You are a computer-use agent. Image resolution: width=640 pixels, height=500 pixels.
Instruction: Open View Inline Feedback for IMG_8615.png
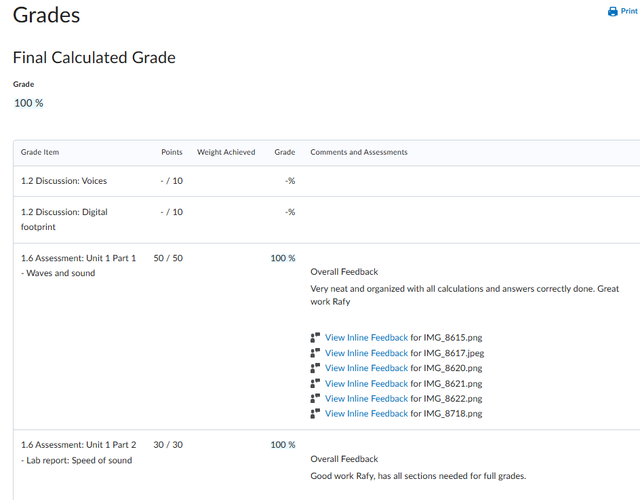click(x=366, y=338)
